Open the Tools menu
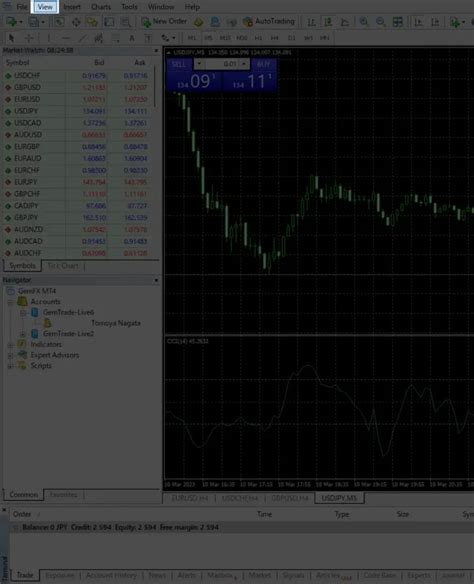The width and height of the screenshot is (474, 584). point(129,7)
